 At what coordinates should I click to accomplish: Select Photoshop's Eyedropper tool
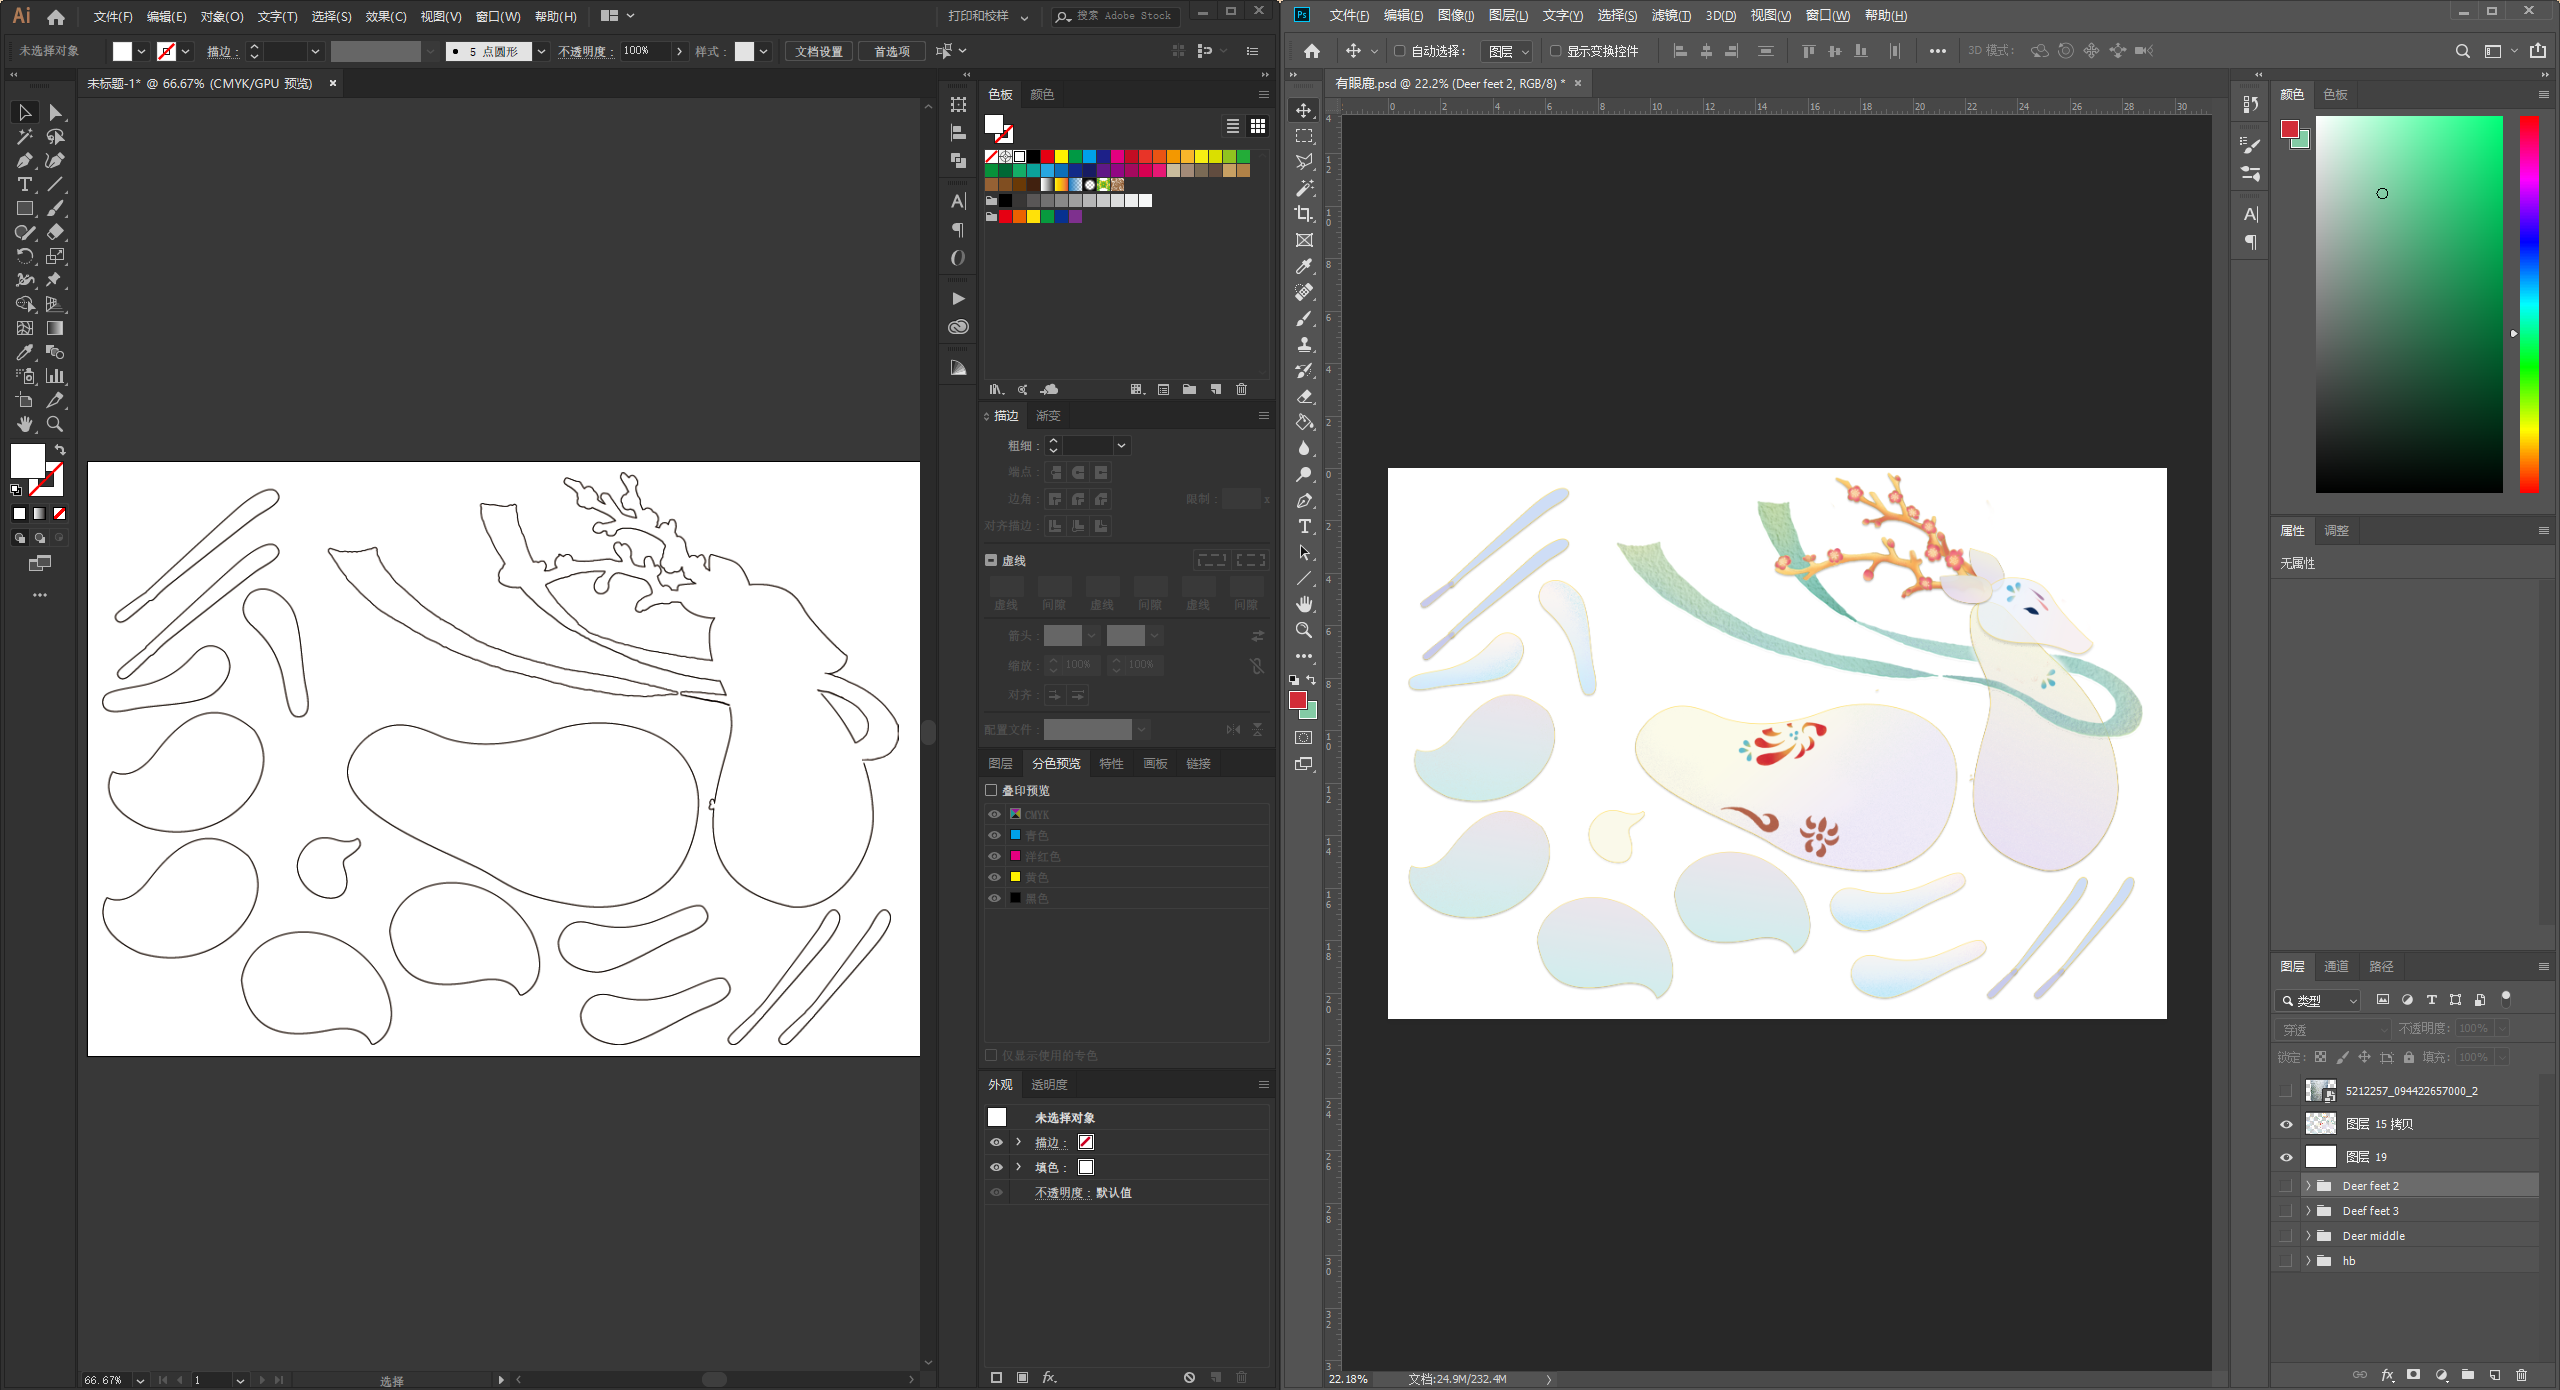(x=1304, y=266)
